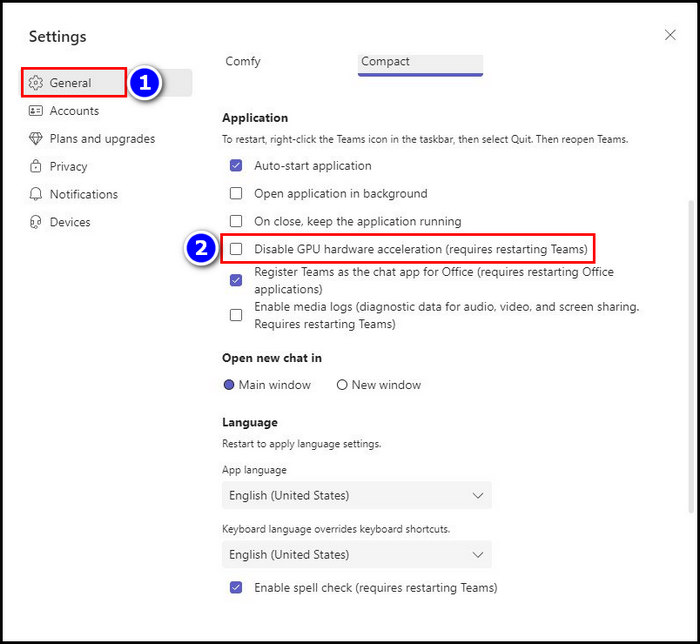The width and height of the screenshot is (700, 644).
Task: Go to Plans and upgrades
Action: [92, 138]
